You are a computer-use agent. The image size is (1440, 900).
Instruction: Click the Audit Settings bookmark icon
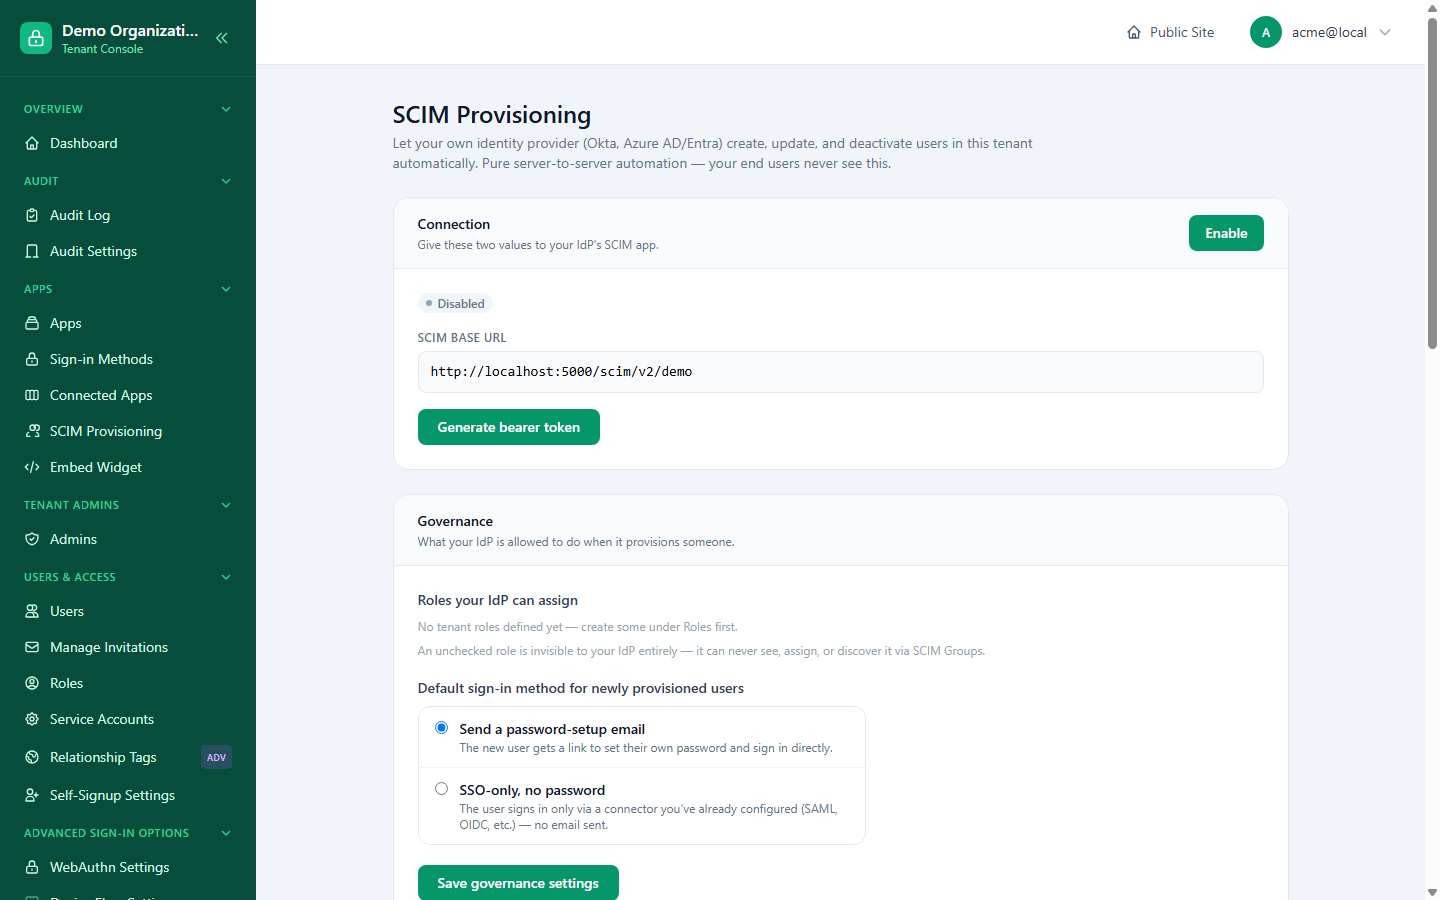click(x=32, y=251)
